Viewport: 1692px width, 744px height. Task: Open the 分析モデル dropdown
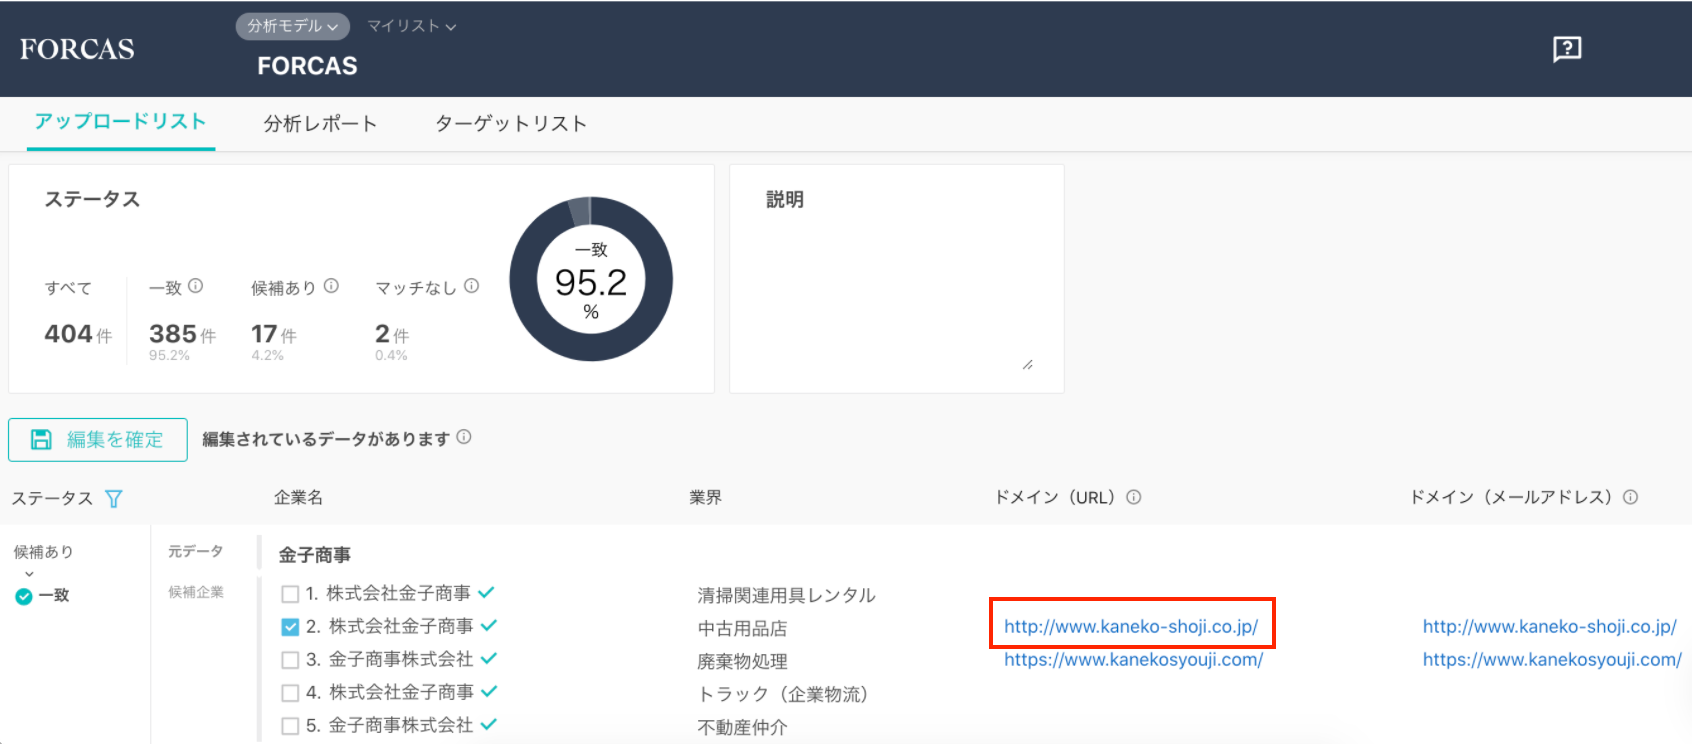[292, 26]
